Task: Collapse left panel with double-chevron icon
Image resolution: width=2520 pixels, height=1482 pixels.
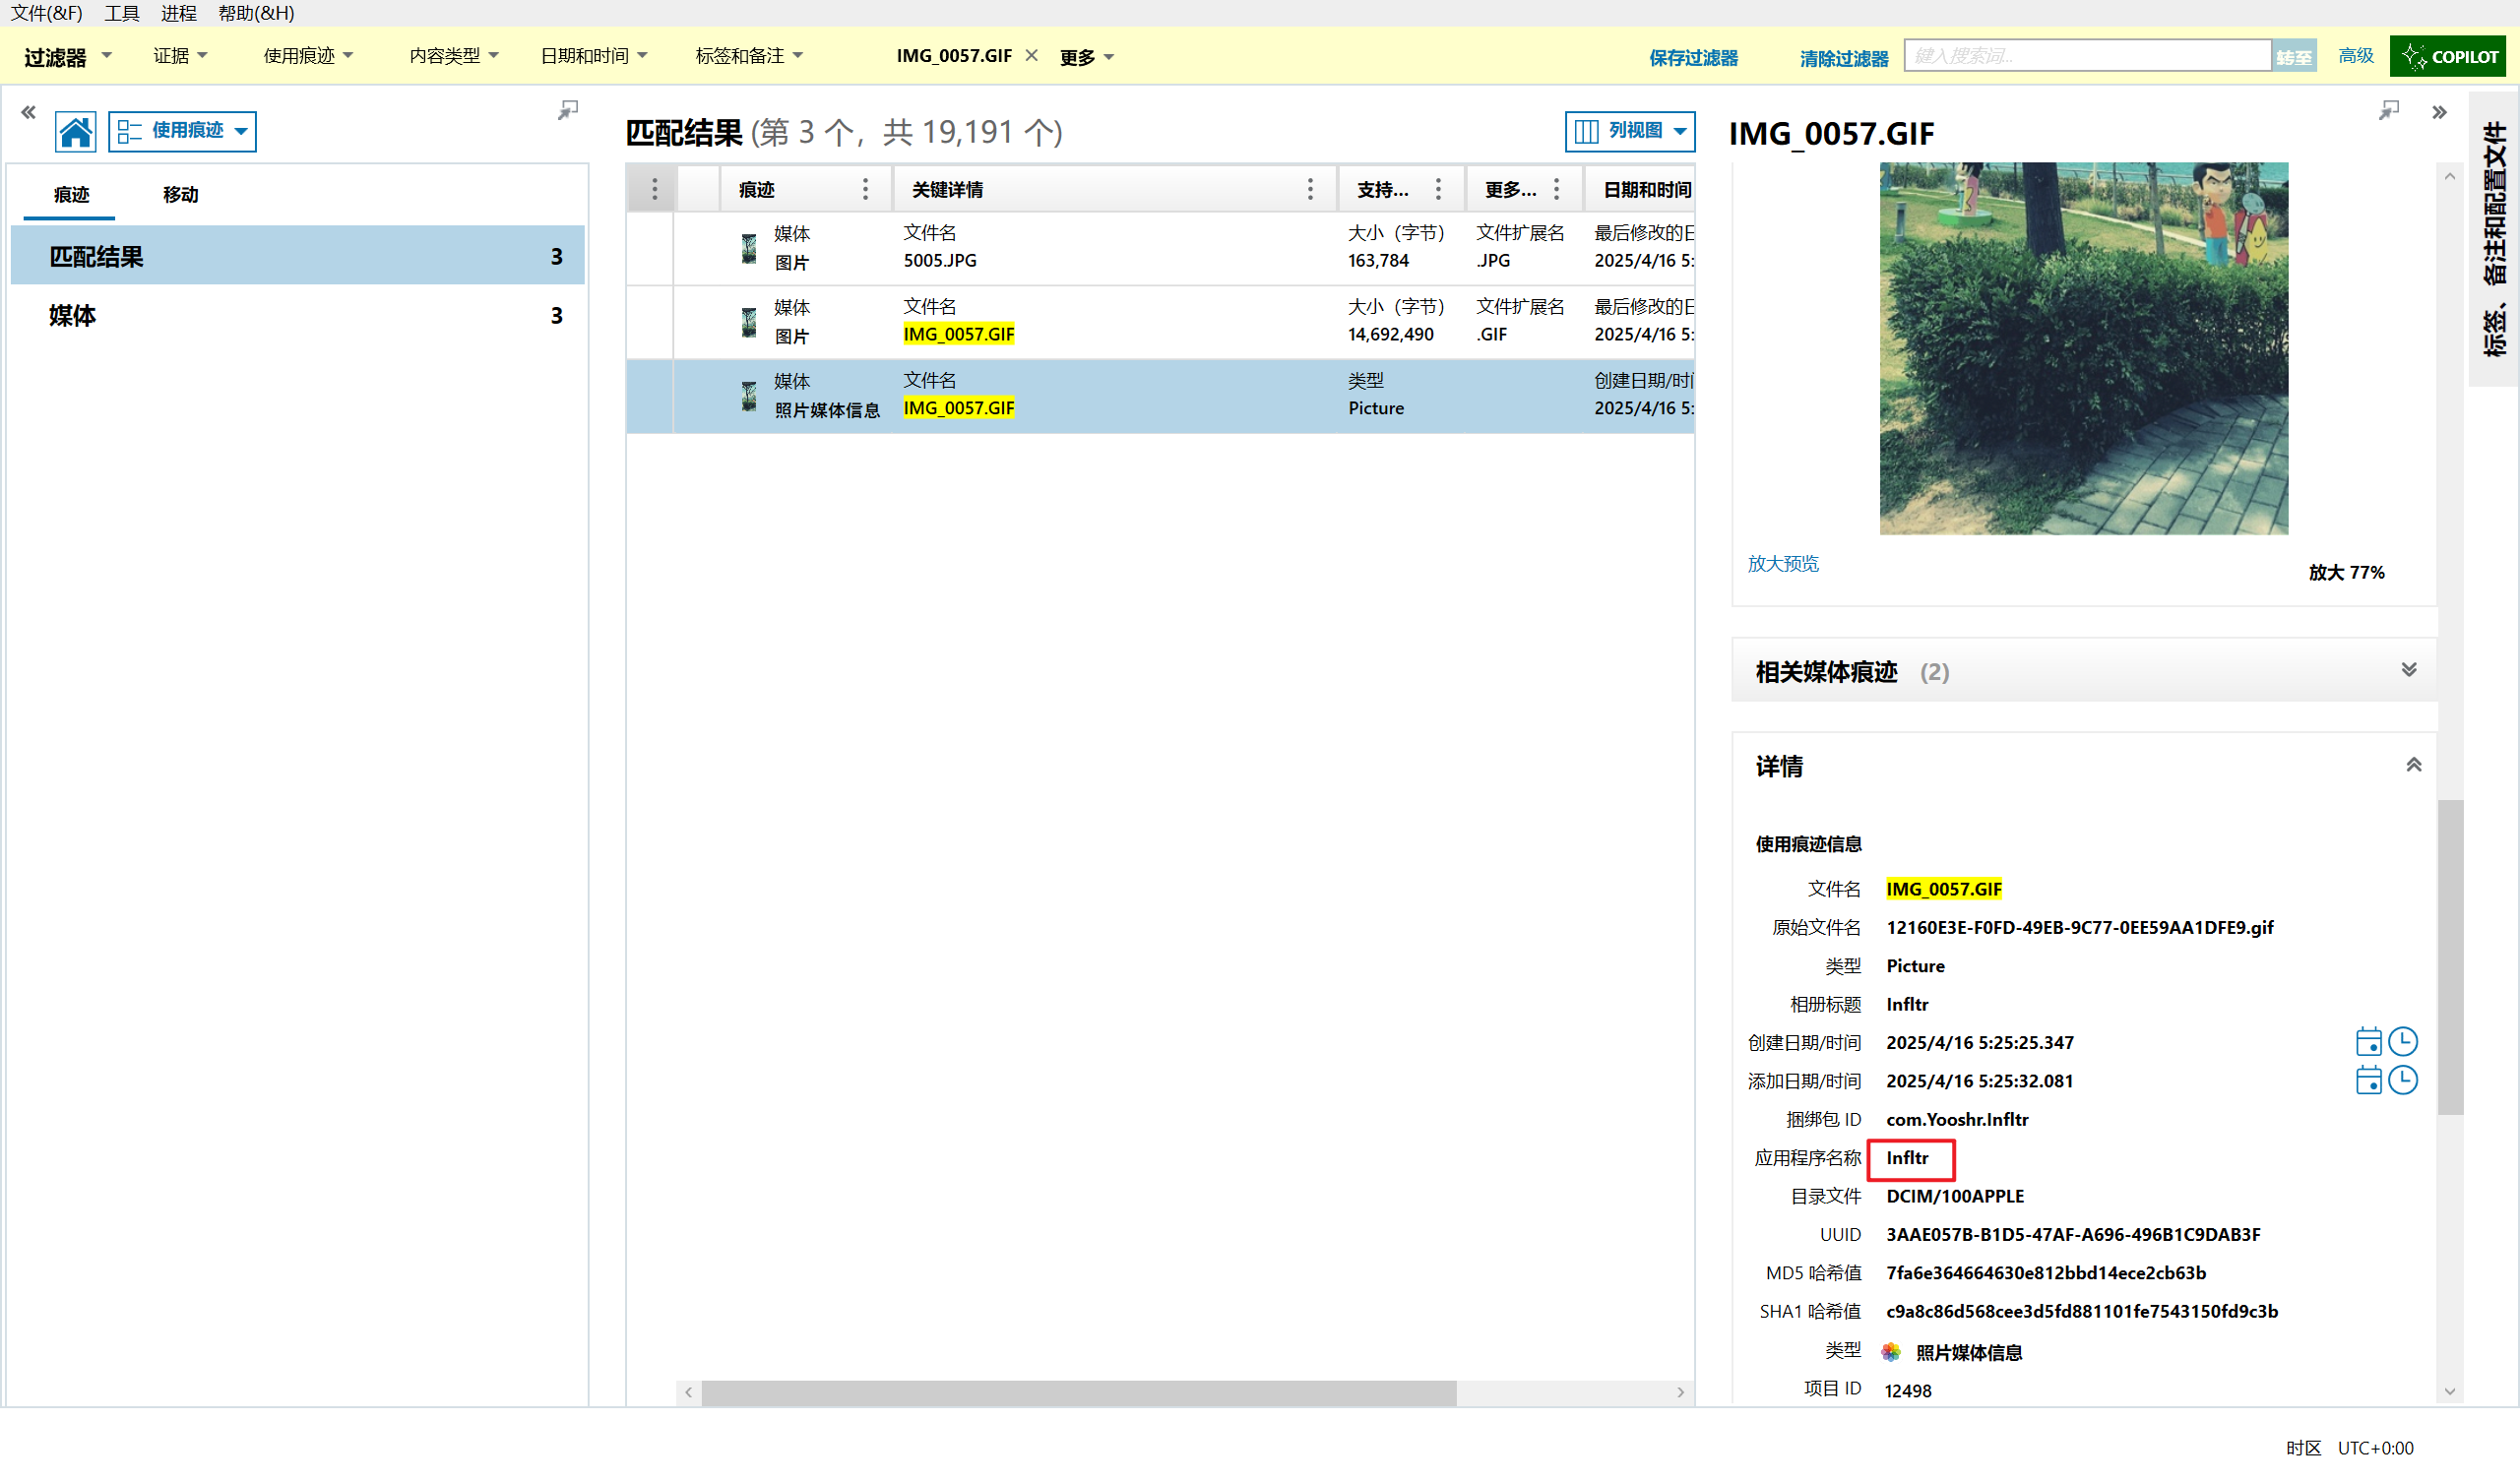Action: click(28, 112)
